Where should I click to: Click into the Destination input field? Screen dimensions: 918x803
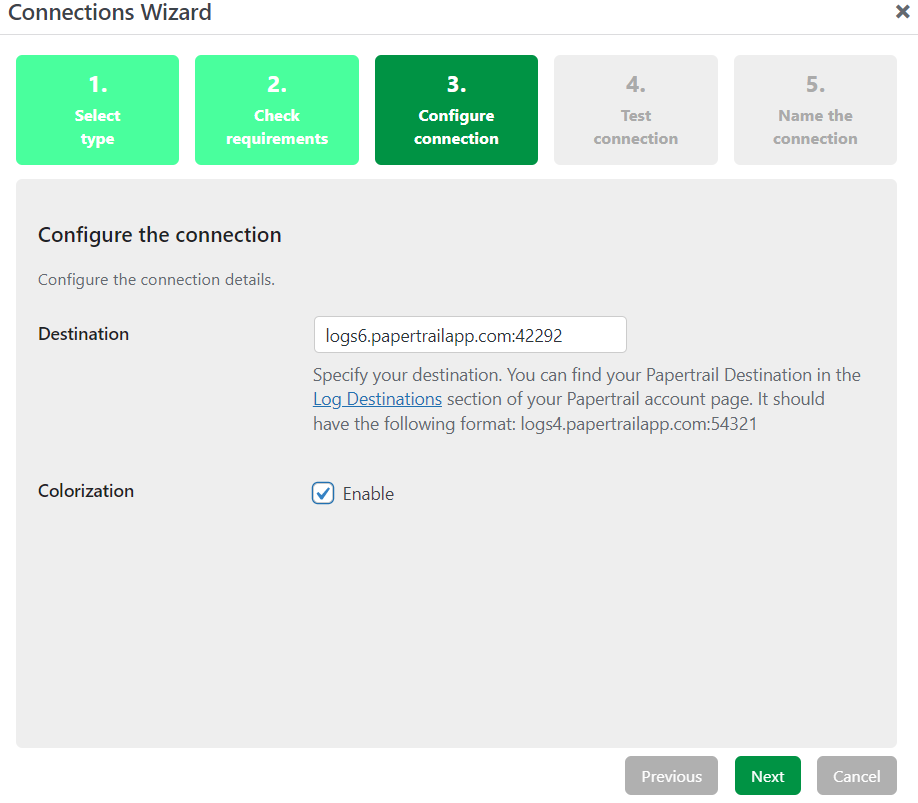click(470, 335)
